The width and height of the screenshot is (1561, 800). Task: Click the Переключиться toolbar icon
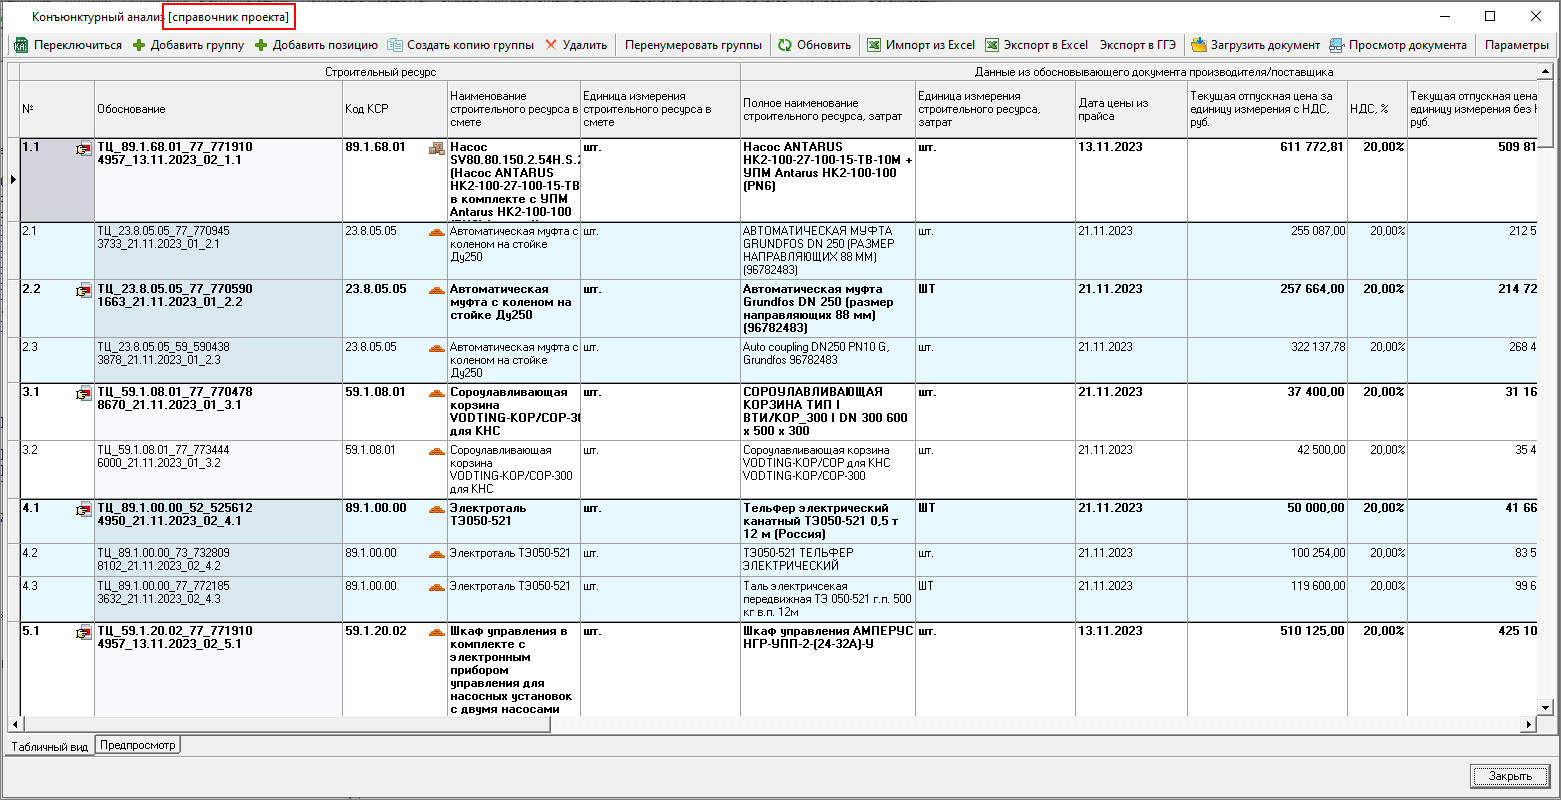click(21, 45)
